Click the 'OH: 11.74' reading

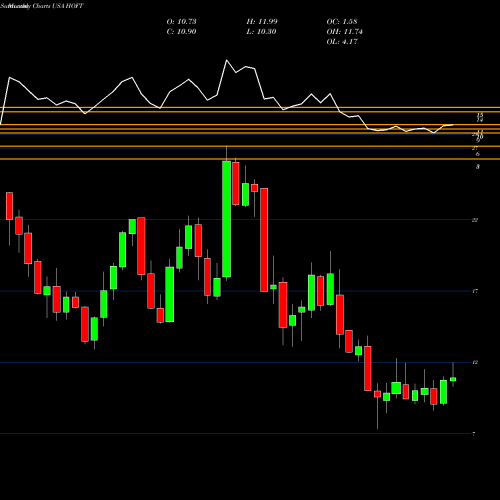[x=345, y=32]
